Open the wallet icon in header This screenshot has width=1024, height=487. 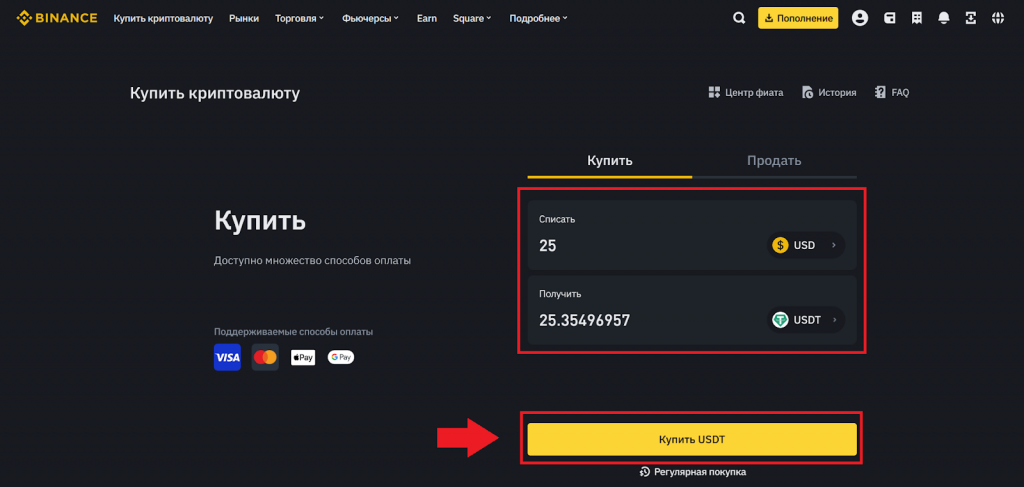[889, 18]
